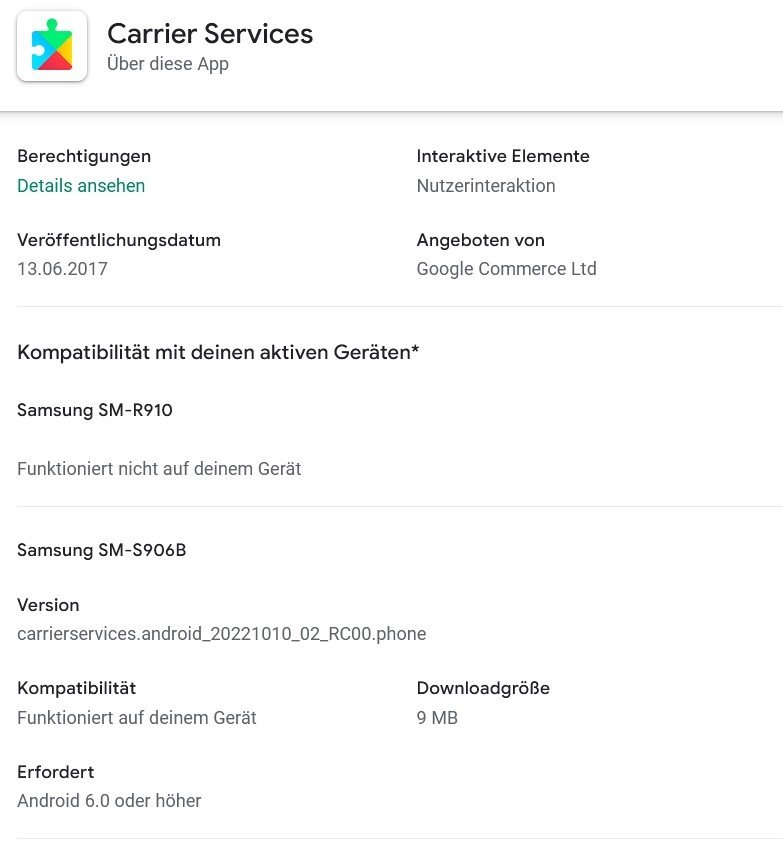Click the carrierservices.android version string
Screen dimensions: 783x842
click(x=222, y=634)
